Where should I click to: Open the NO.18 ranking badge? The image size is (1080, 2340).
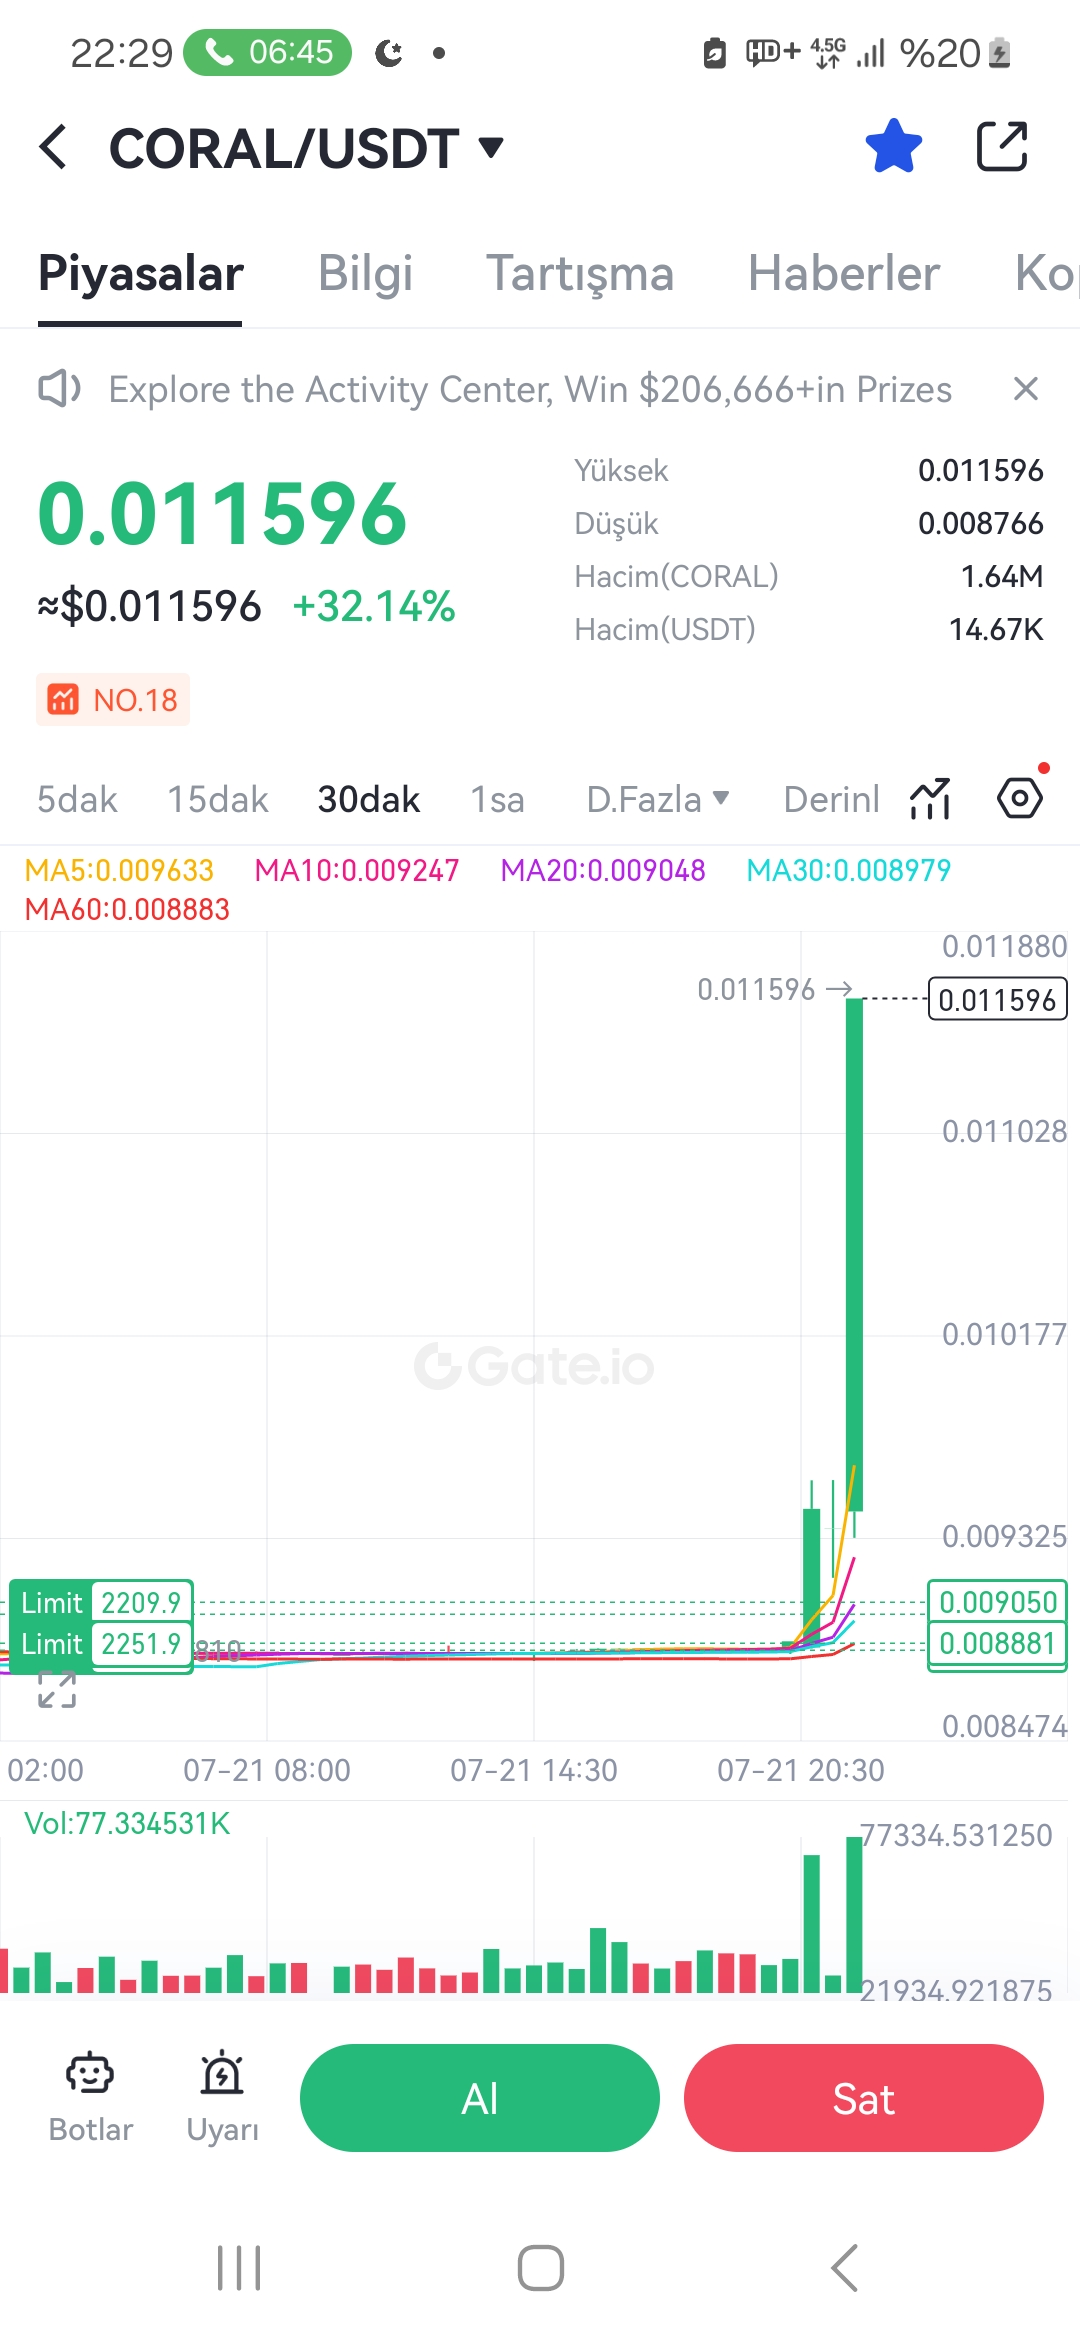(113, 699)
